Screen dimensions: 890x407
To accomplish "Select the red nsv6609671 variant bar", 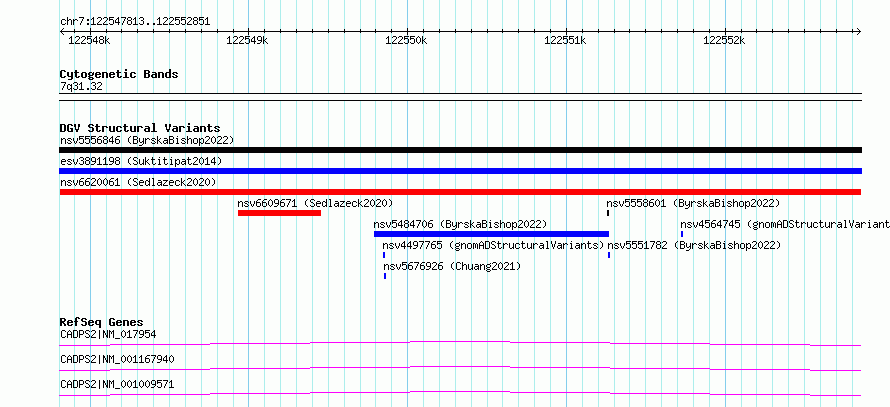I will point(279,213).
